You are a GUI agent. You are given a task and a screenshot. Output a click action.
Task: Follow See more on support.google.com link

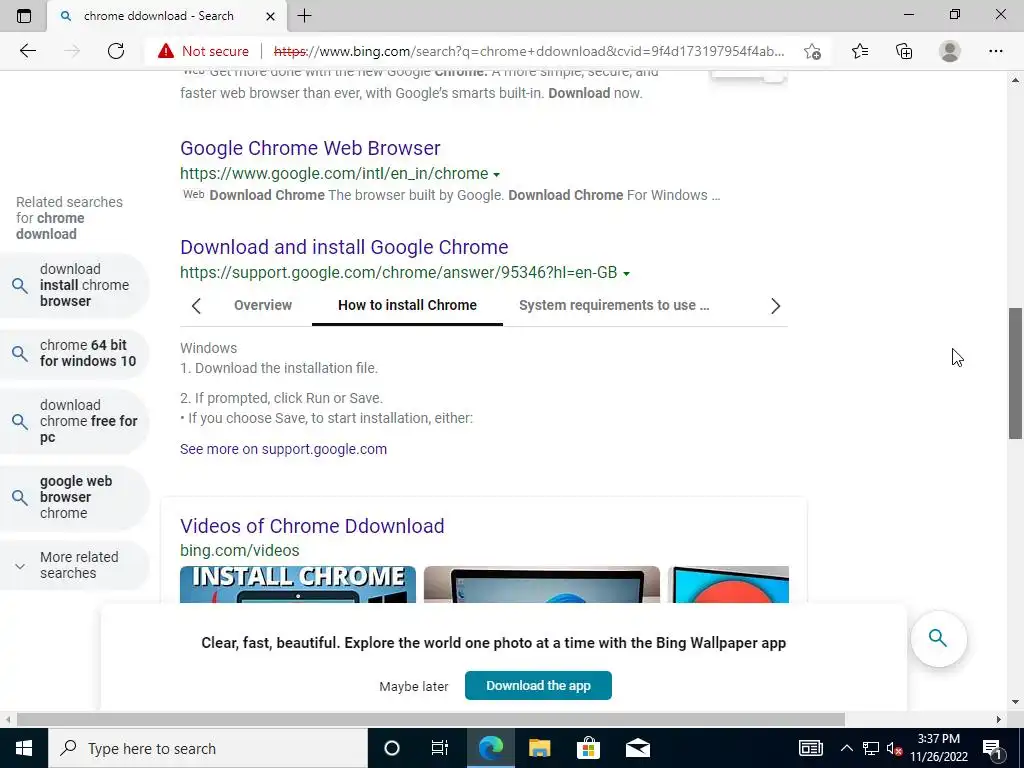pos(283,449)
